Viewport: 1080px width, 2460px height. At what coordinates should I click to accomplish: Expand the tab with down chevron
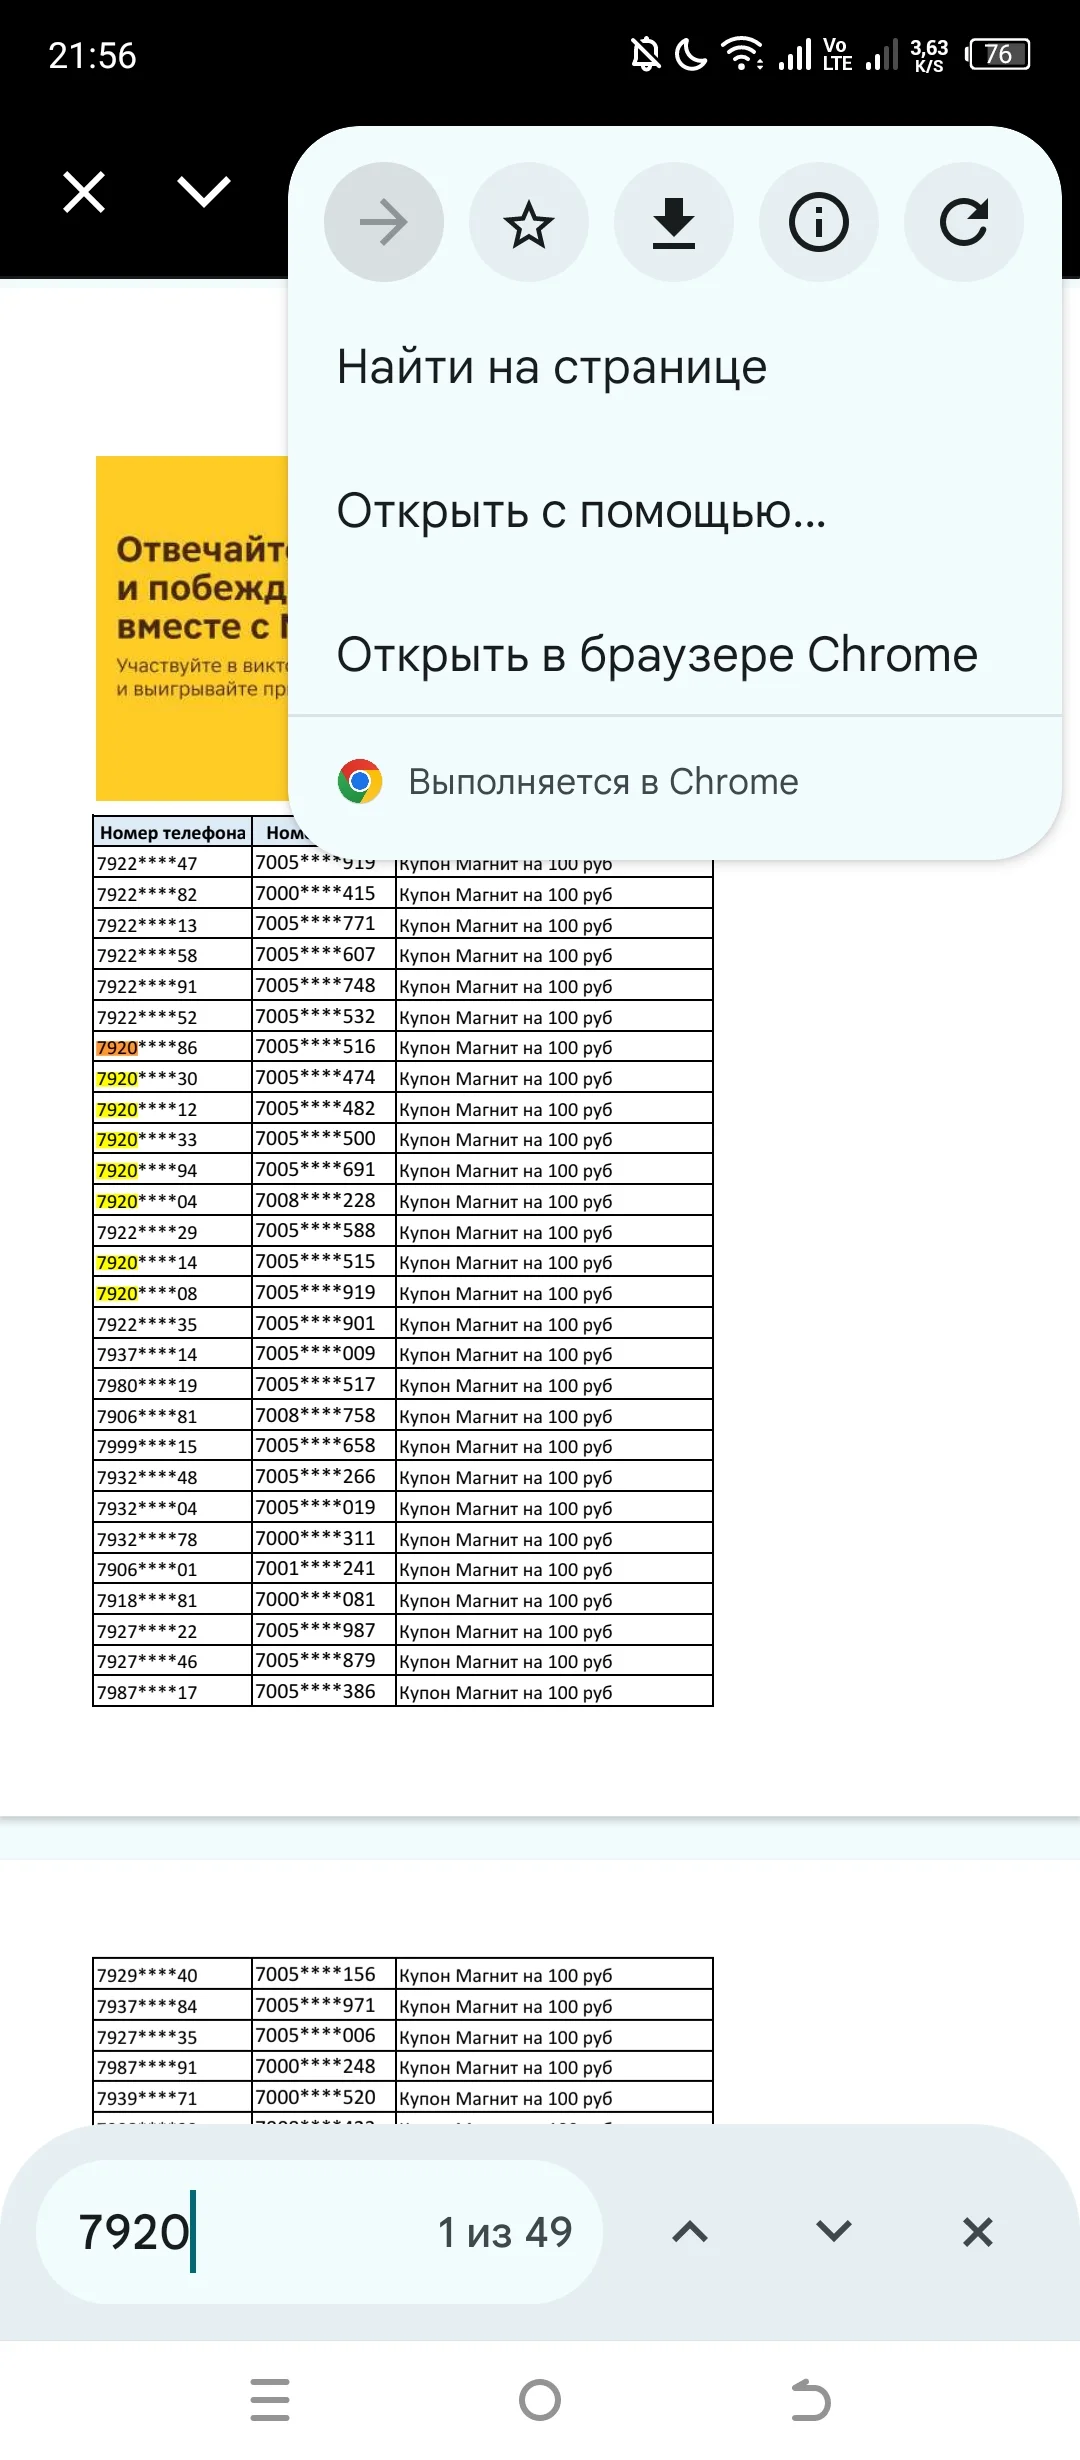204,192
